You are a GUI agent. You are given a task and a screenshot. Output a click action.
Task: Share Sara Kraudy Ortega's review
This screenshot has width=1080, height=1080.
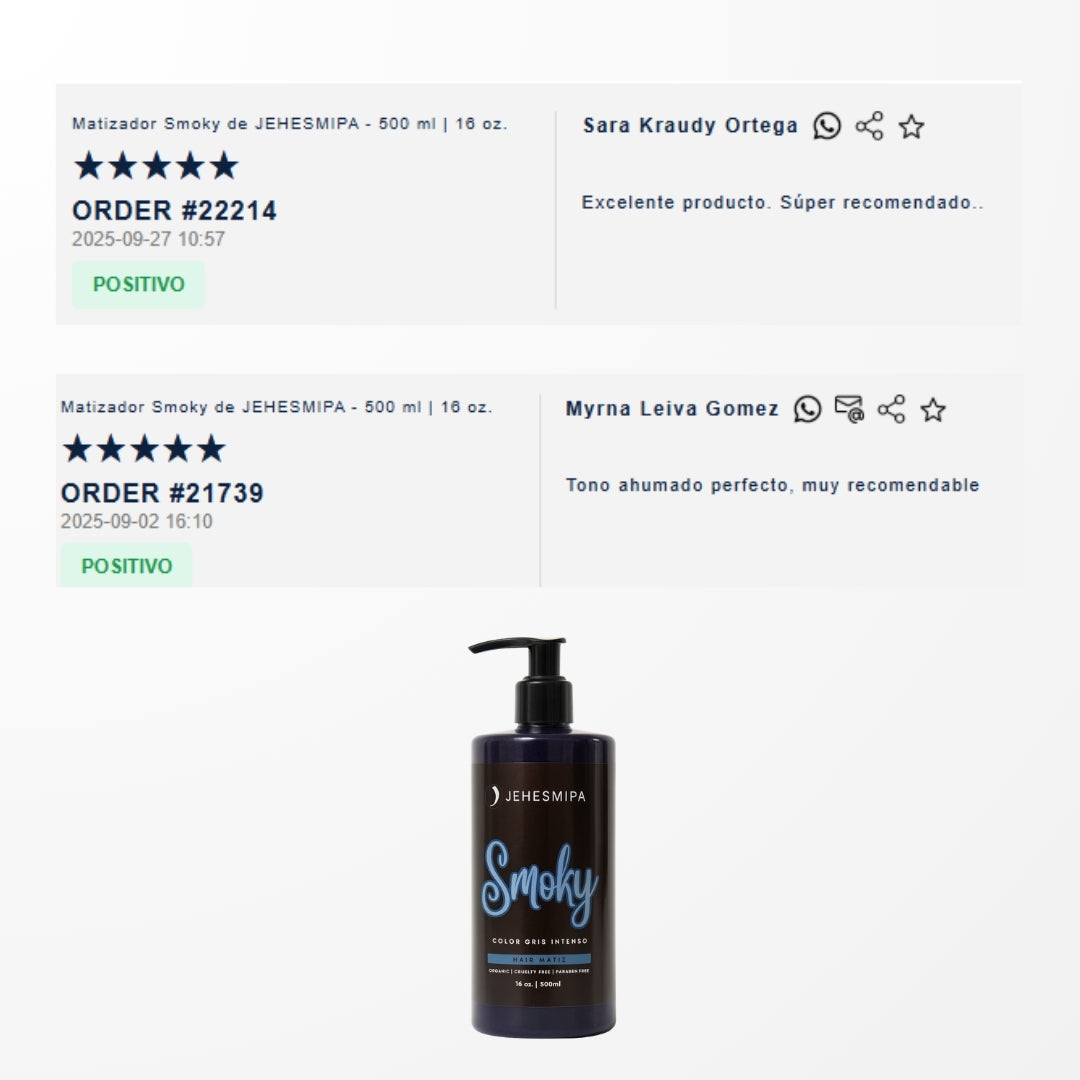pos(869,126)
